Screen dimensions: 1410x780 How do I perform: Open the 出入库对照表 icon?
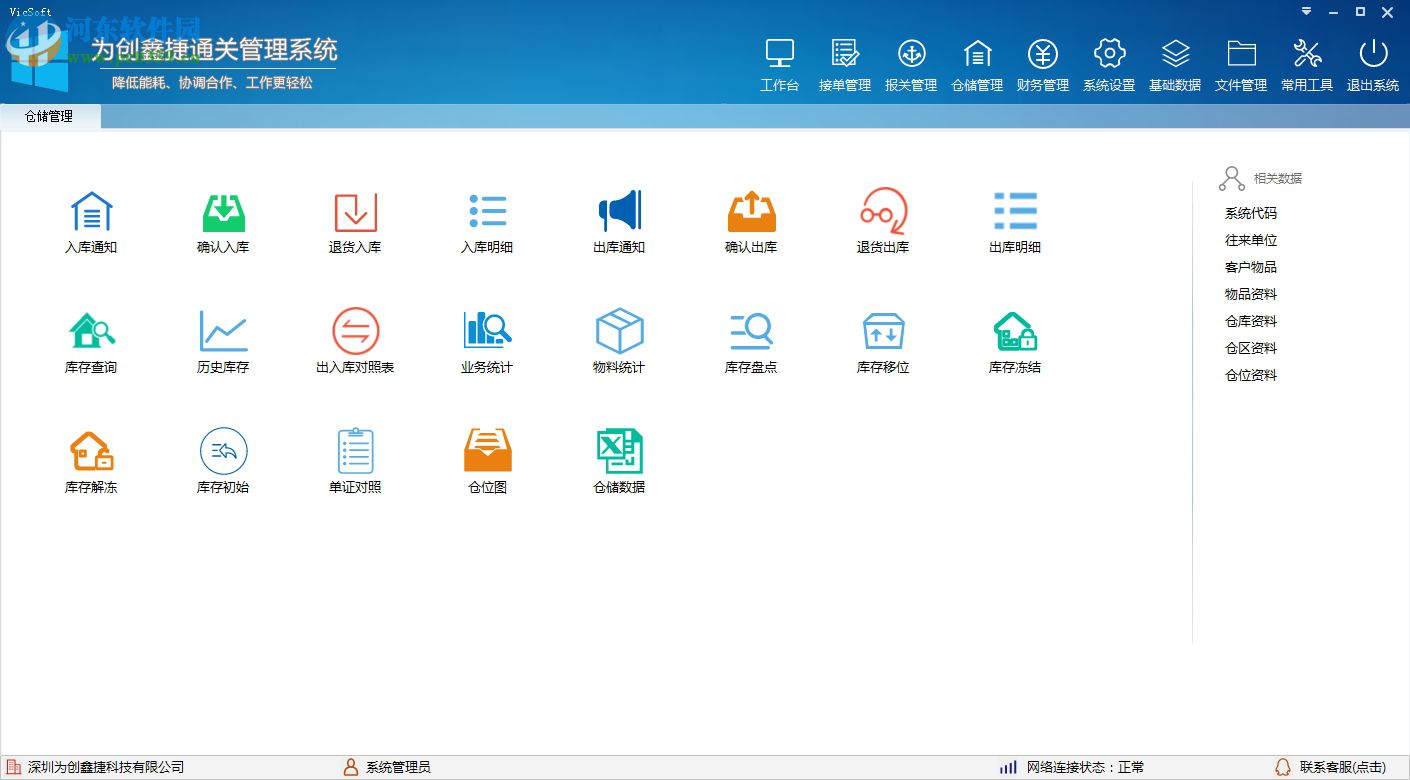tap(355, 330)
